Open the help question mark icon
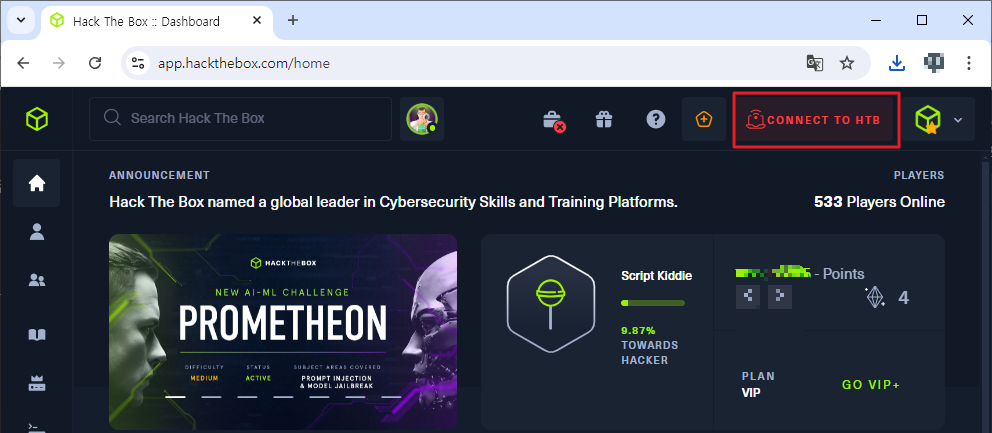Screen dimensions: 992x433 [x=656, y=119]
